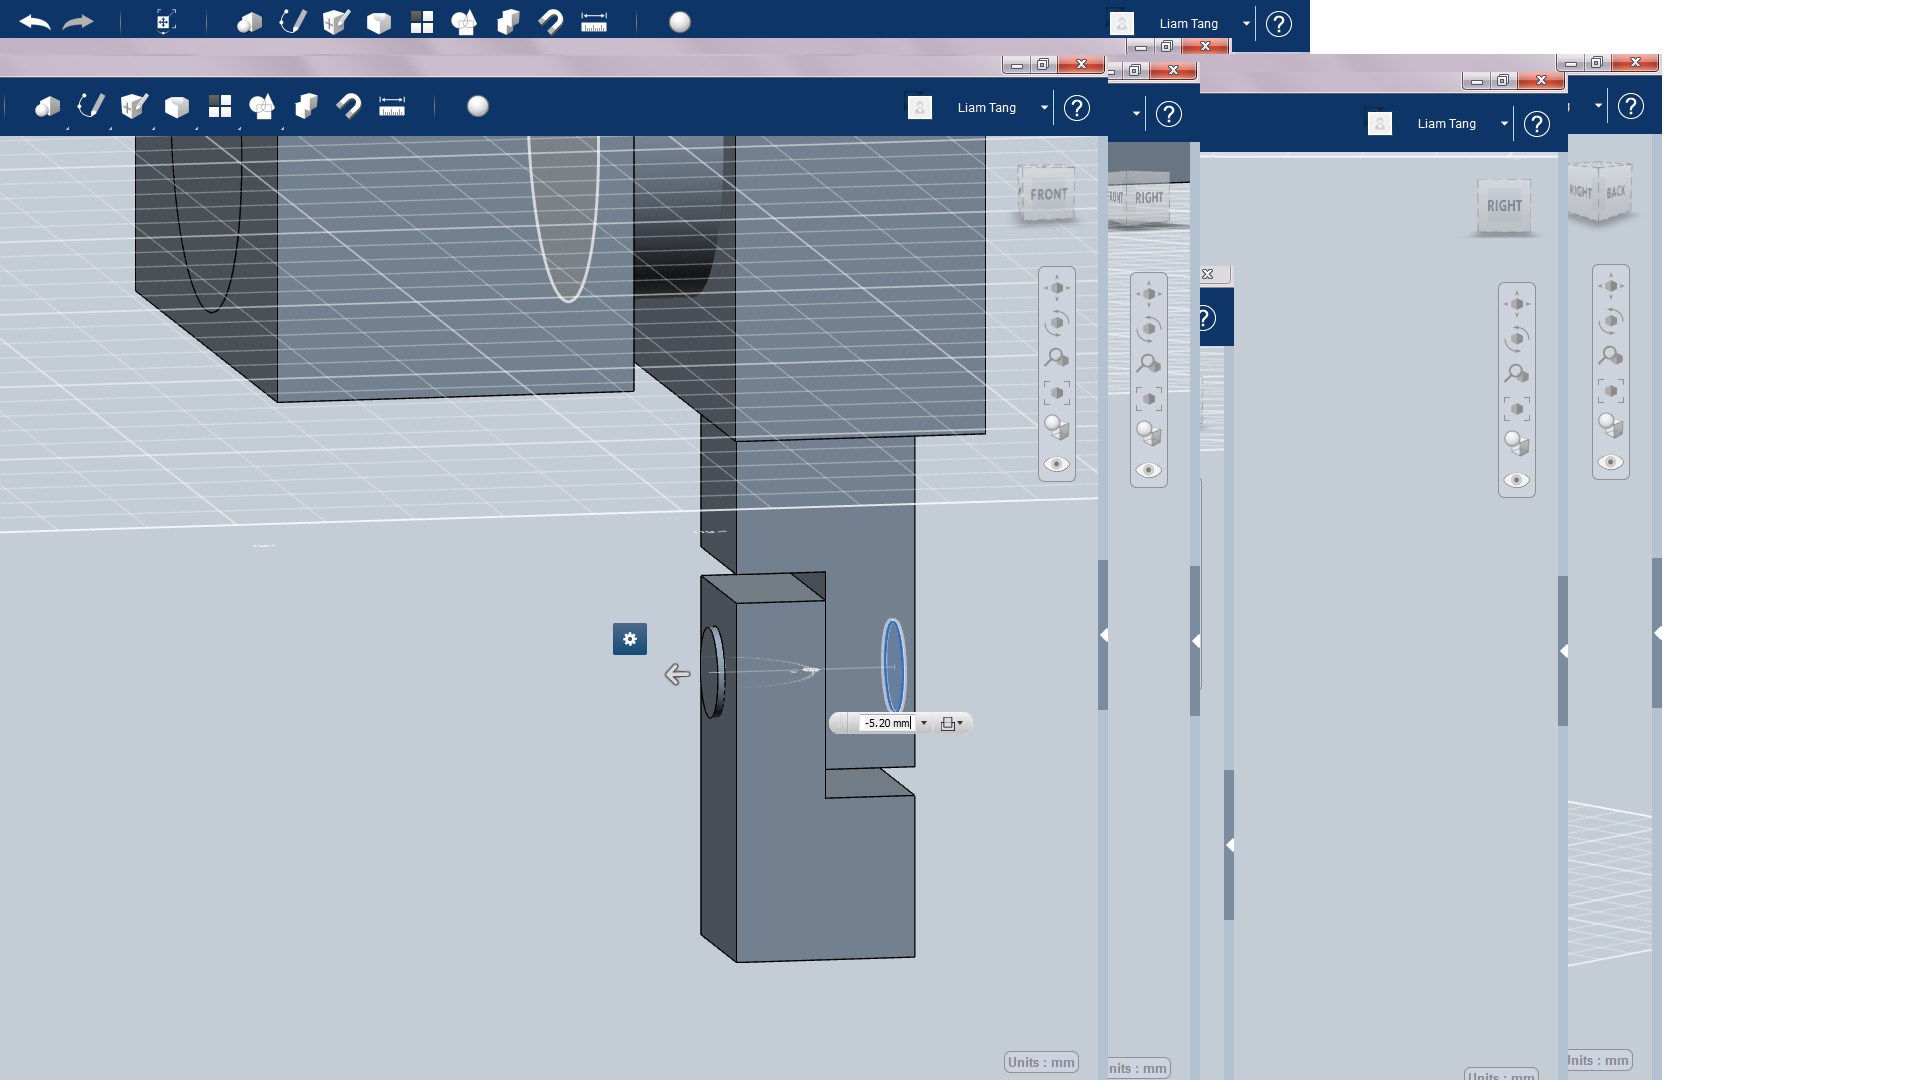The height and width of the screenshot is (1080, 1920).
Task: Select Orbit tool in third window navigation bar
Action: point(1517,339)
